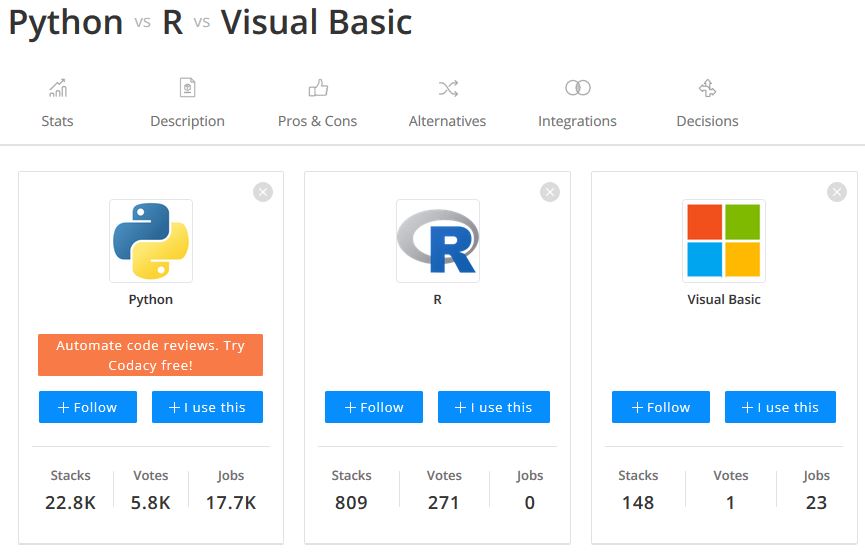Click the Decisions arrows icon

(x=707, y=88)
